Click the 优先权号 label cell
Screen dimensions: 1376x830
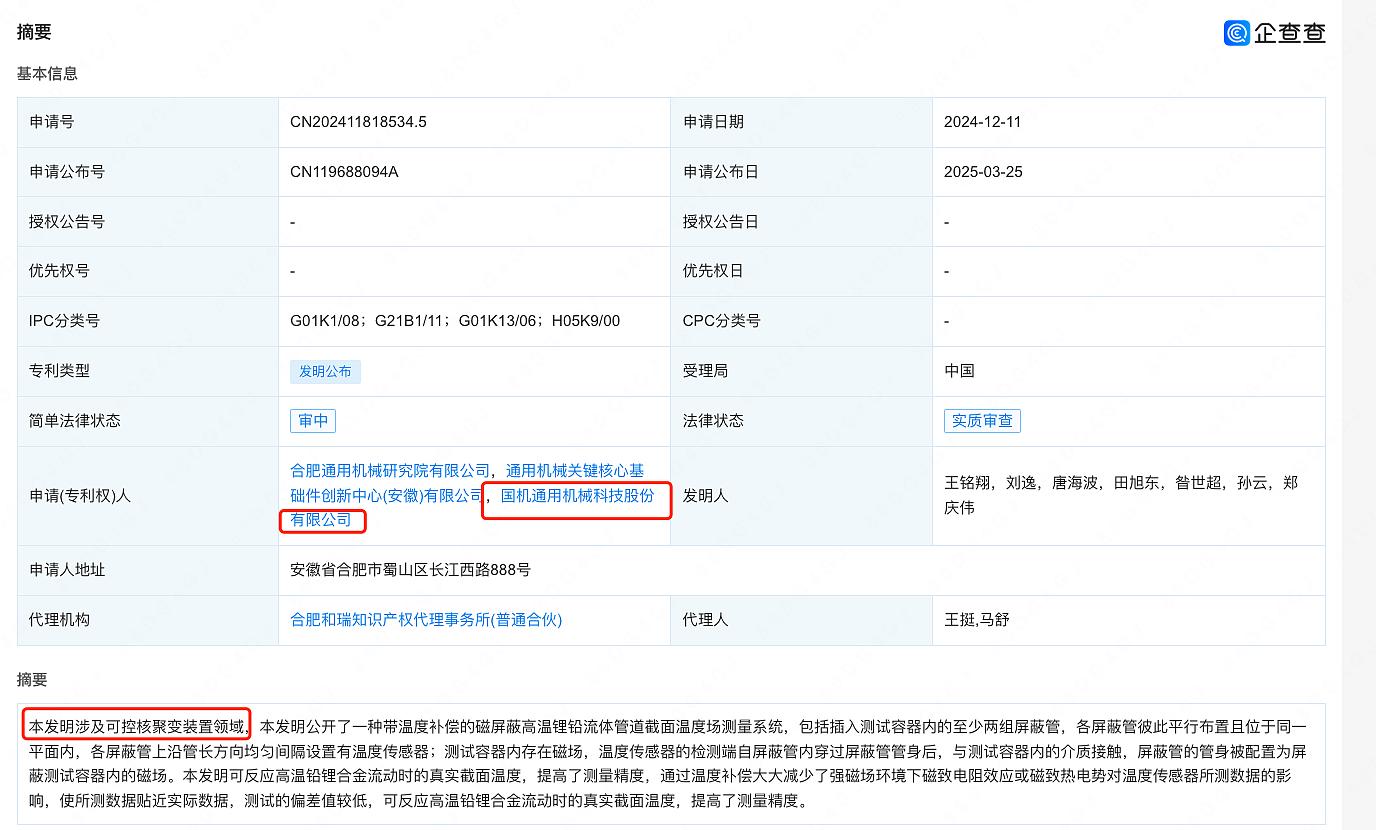coord(148,271)
